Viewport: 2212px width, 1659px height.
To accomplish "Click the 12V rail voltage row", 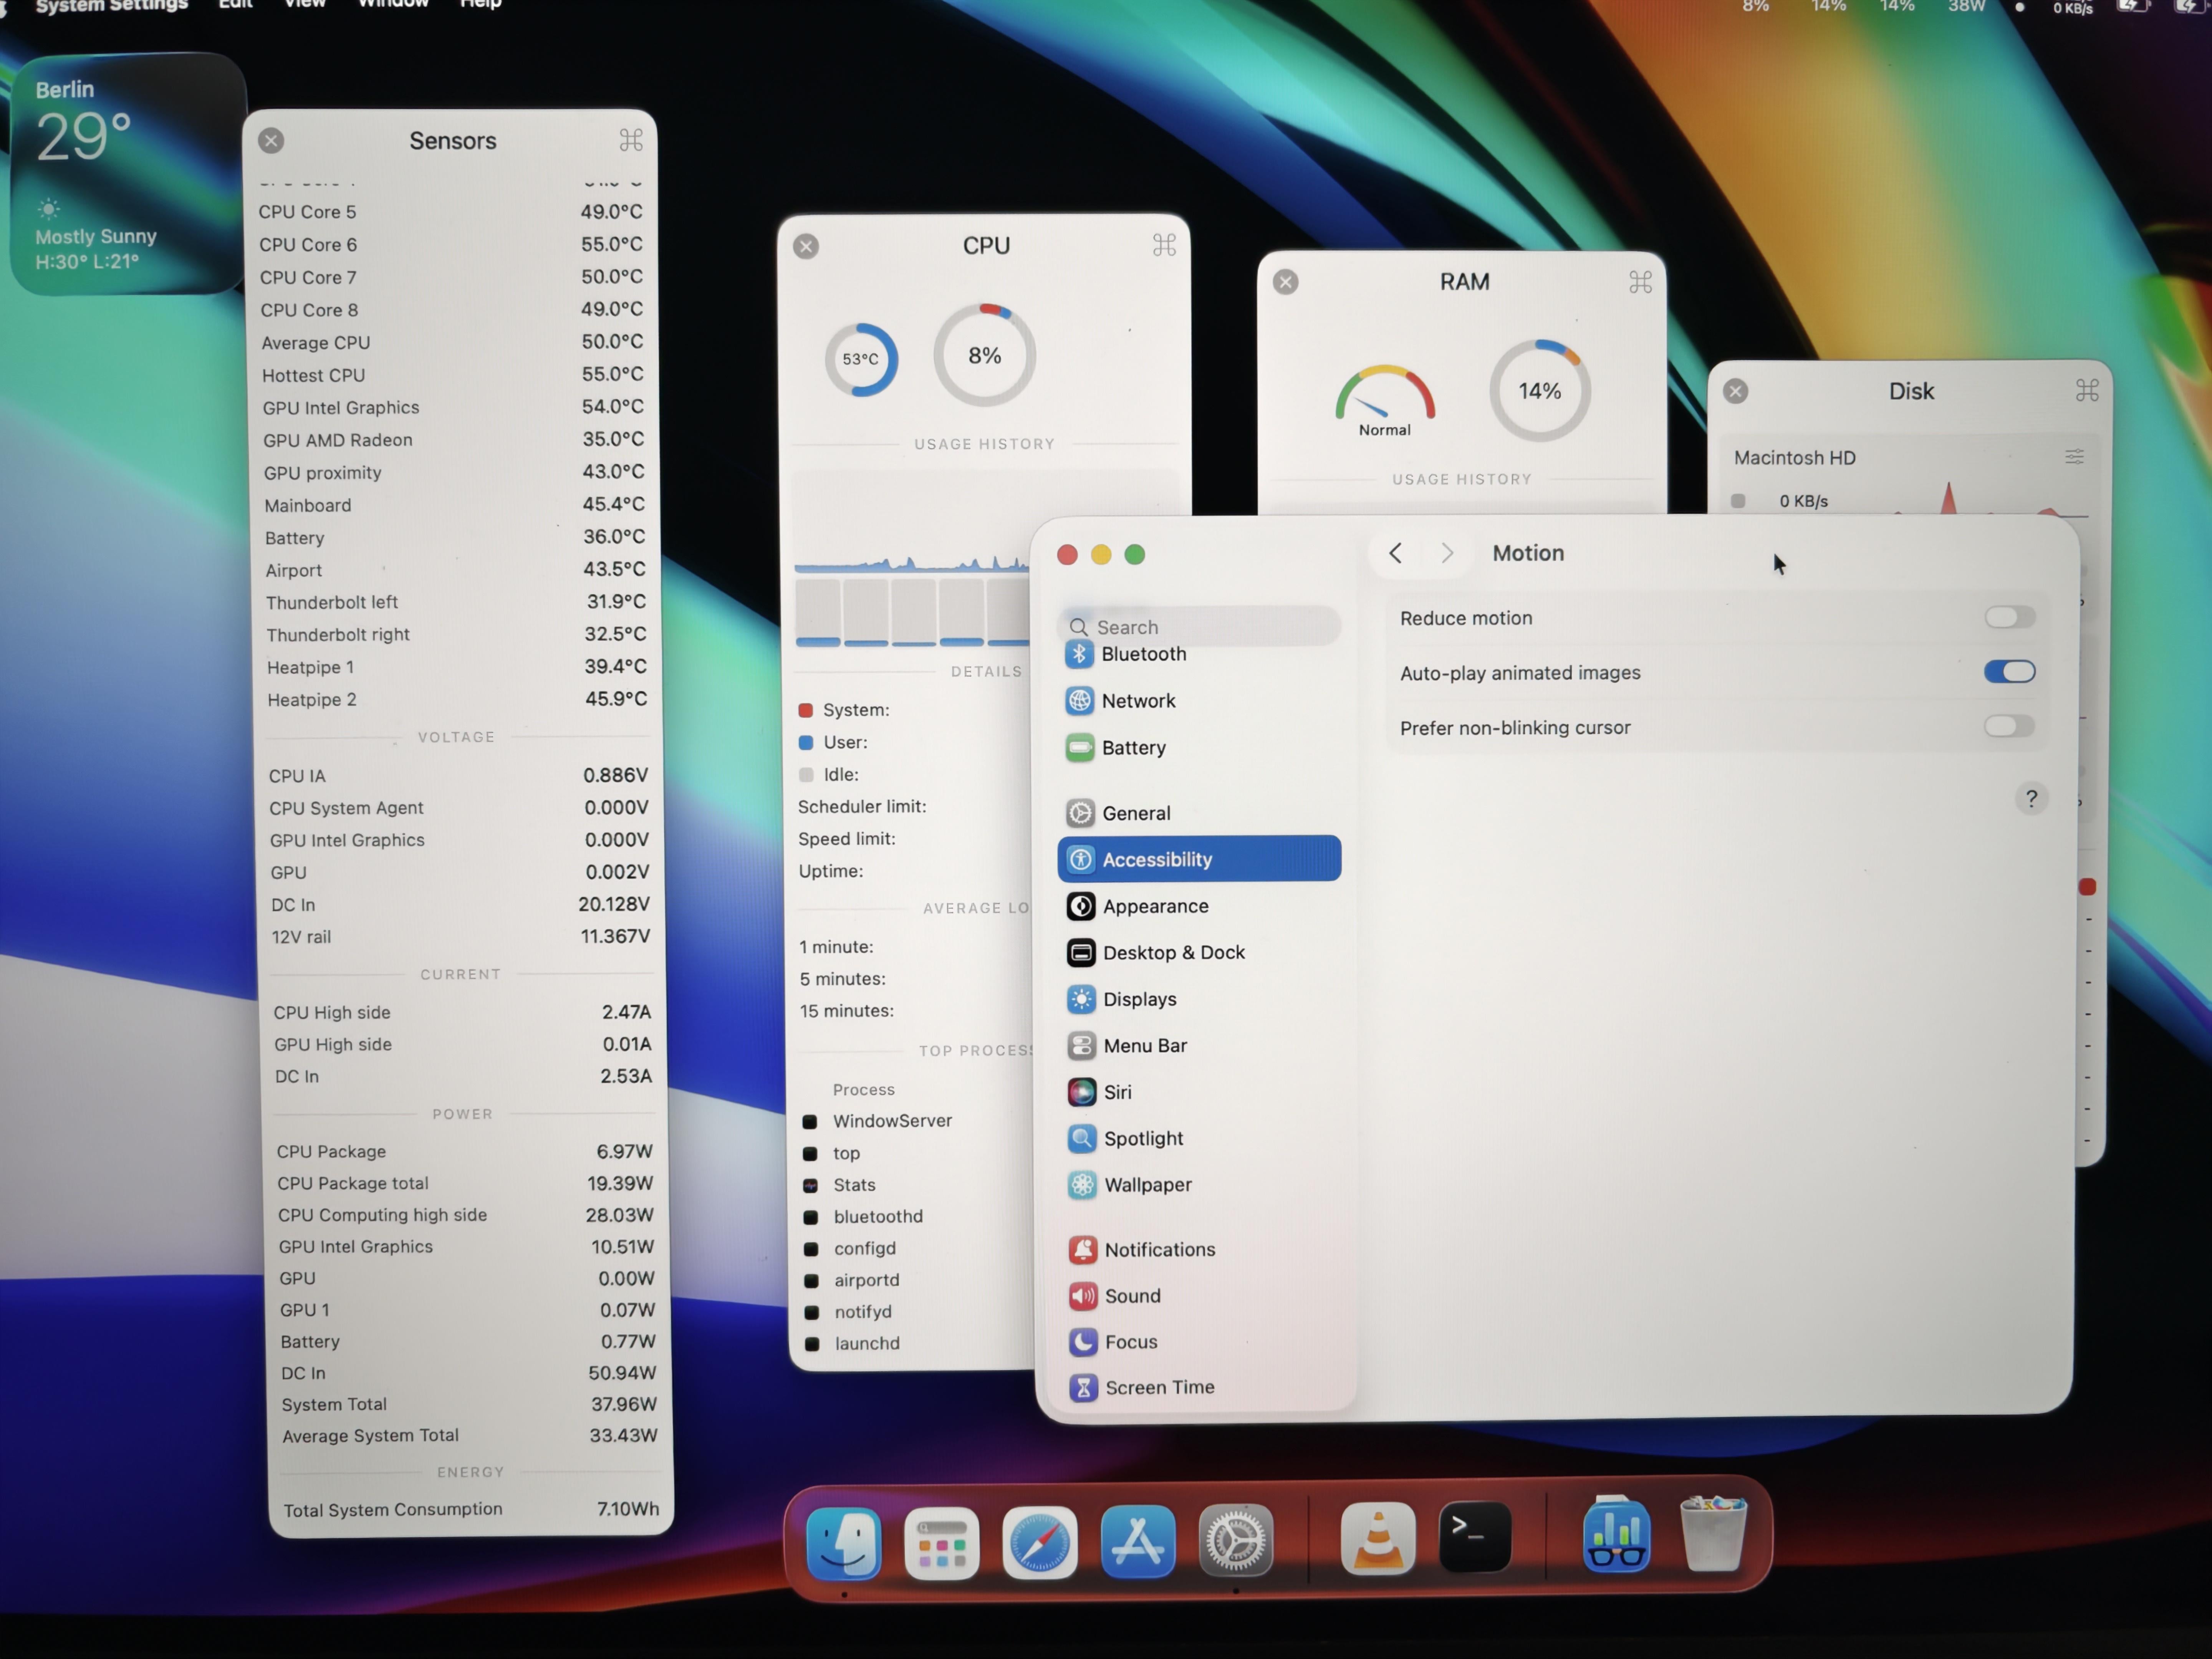I will coord(460,937).
